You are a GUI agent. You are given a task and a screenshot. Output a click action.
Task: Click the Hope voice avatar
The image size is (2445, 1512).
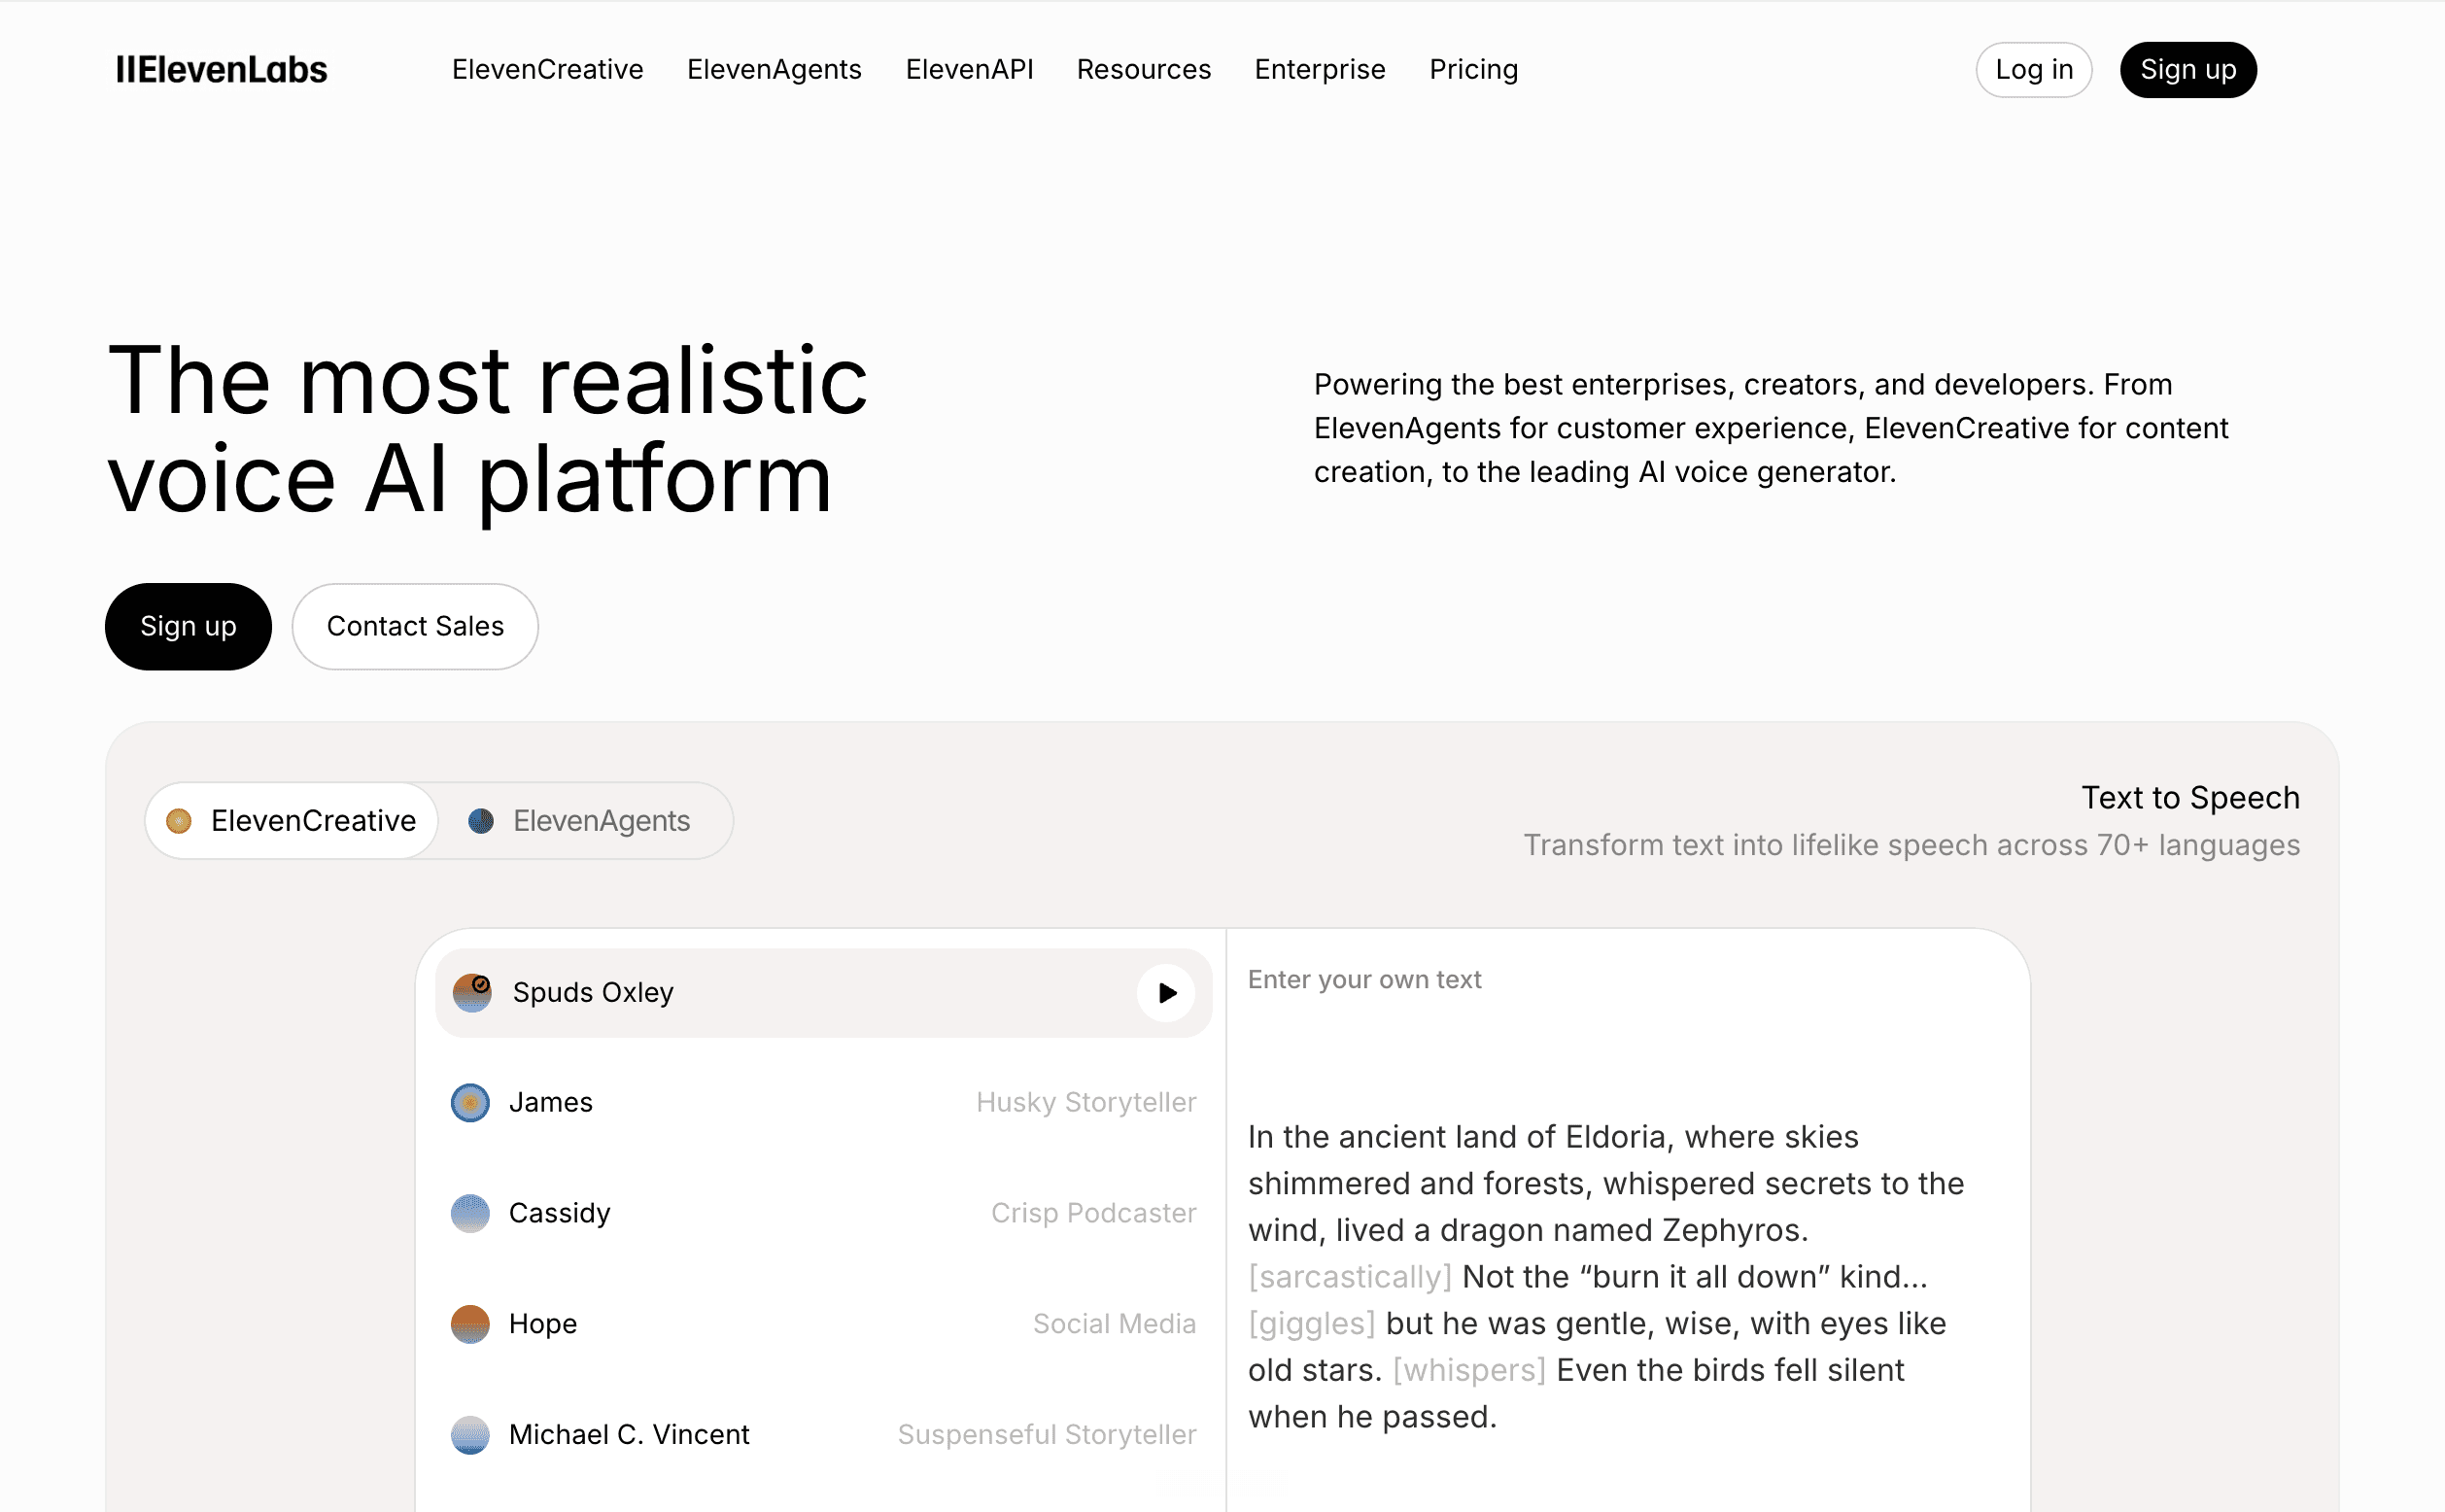click(x=470, y=1324)
